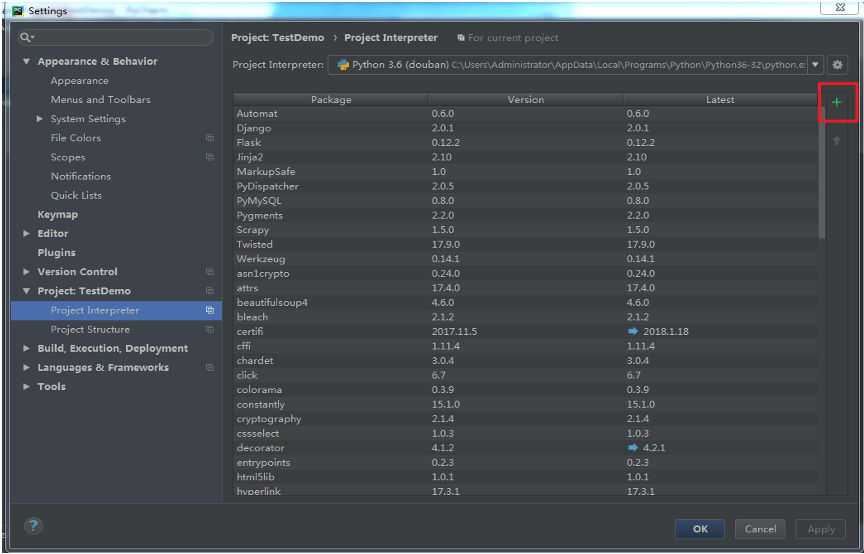This screenshot has height=554, width=864.
Task: Collapse the Appearance & Behavior section
Action: 26,62
